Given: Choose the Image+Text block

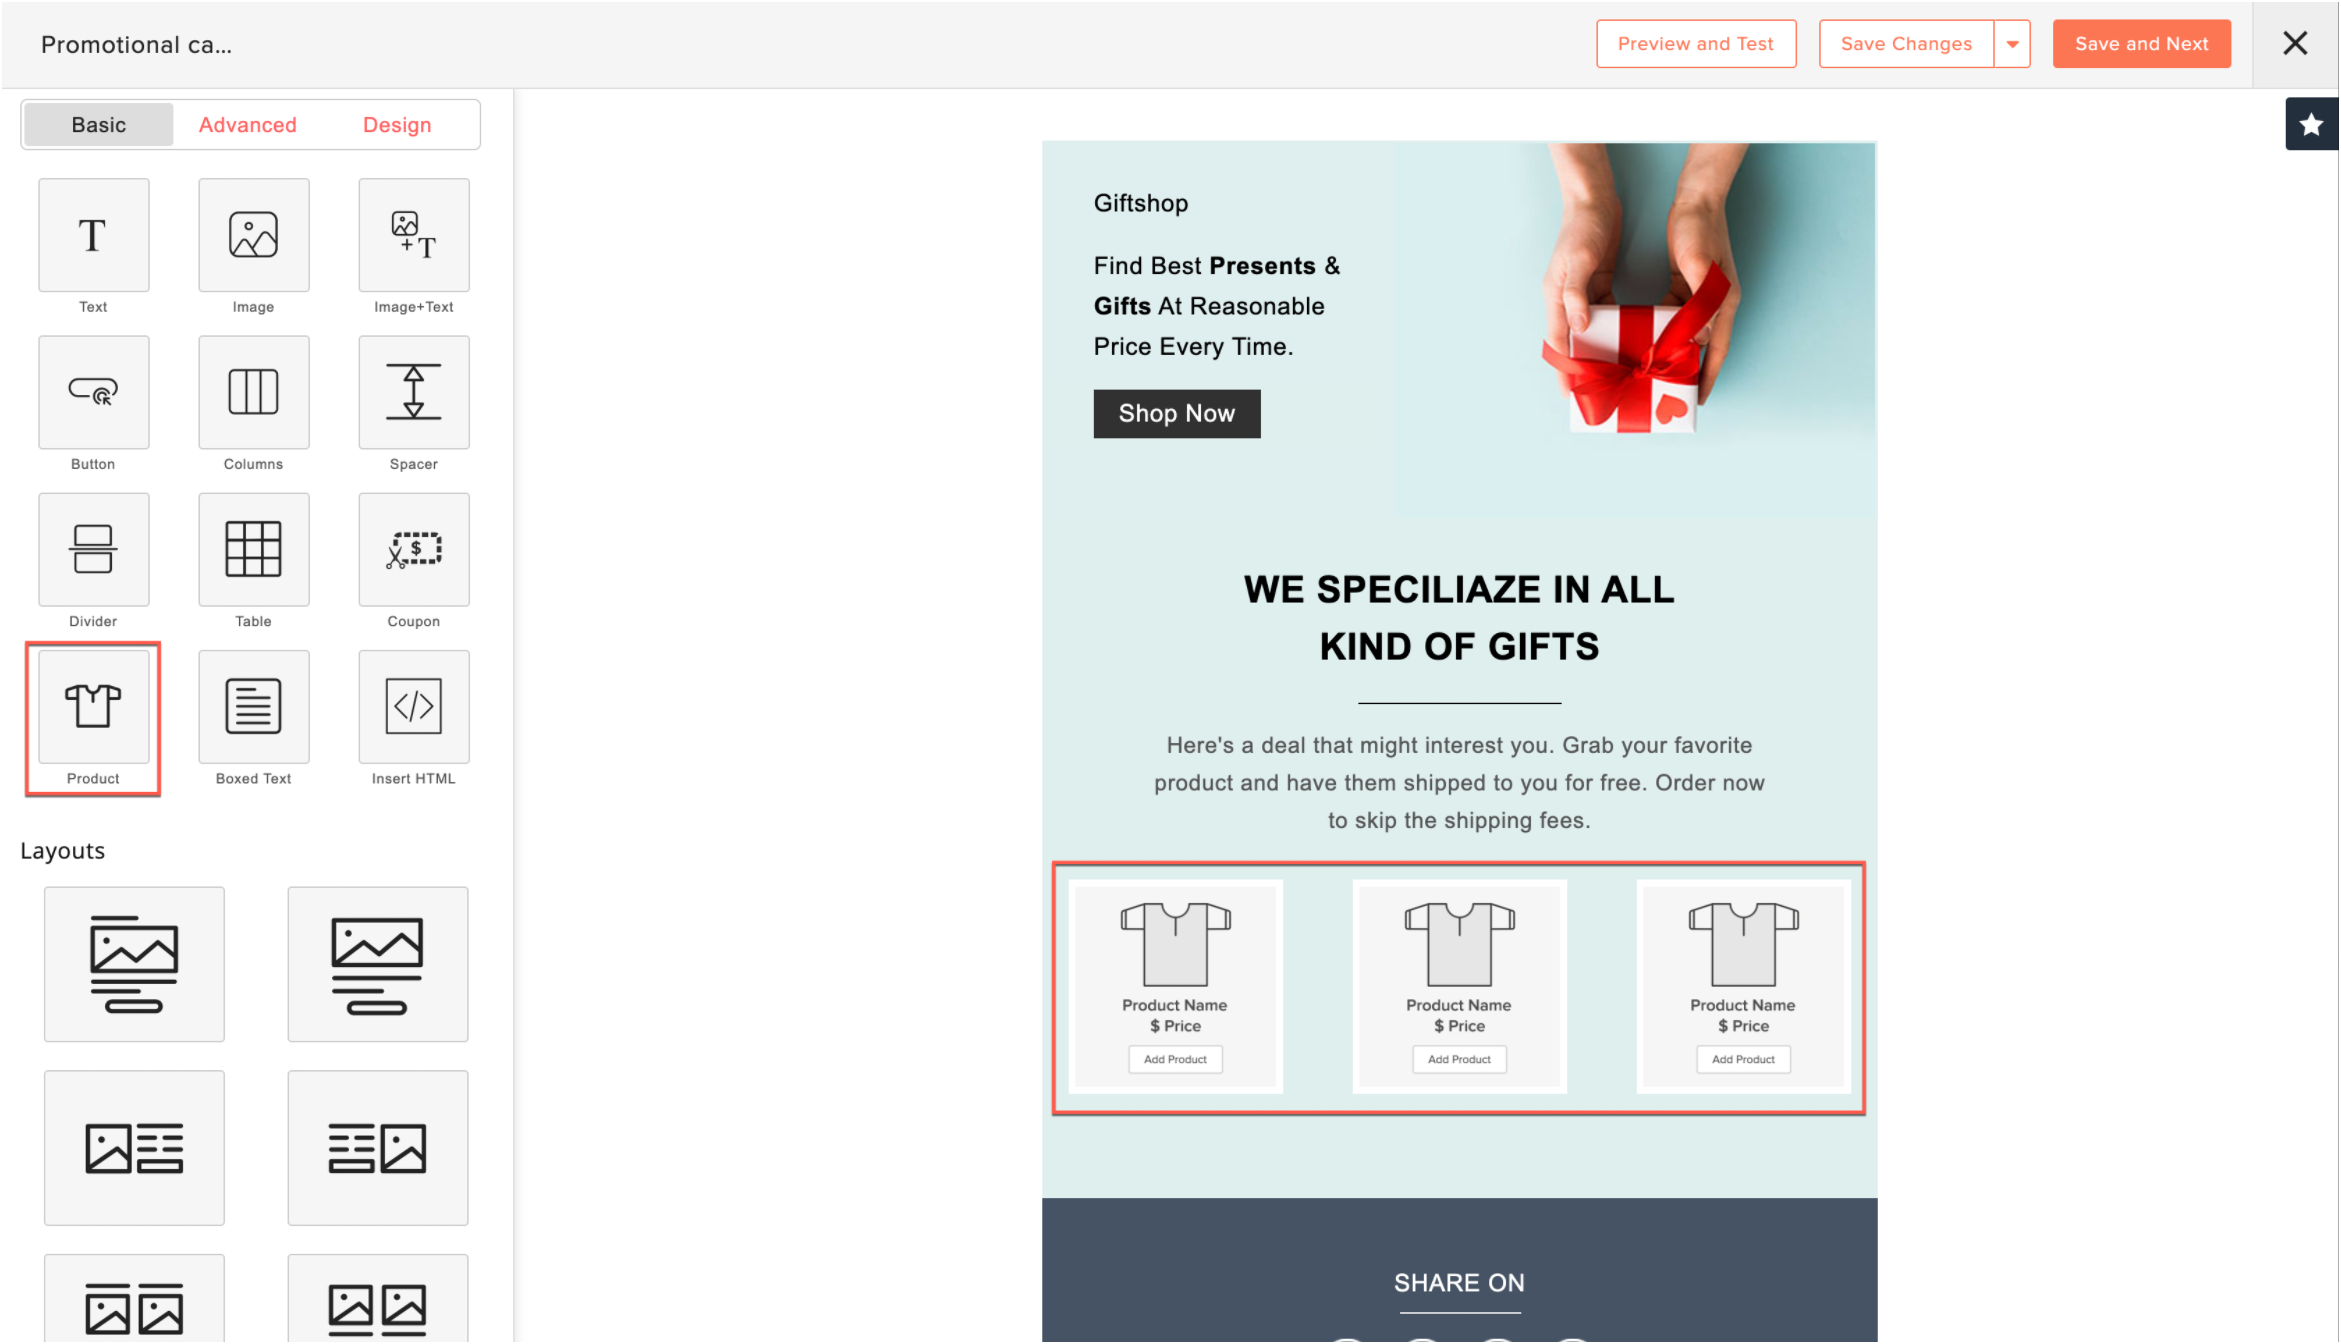Looking at the screenshot, I should coord(413,235).
